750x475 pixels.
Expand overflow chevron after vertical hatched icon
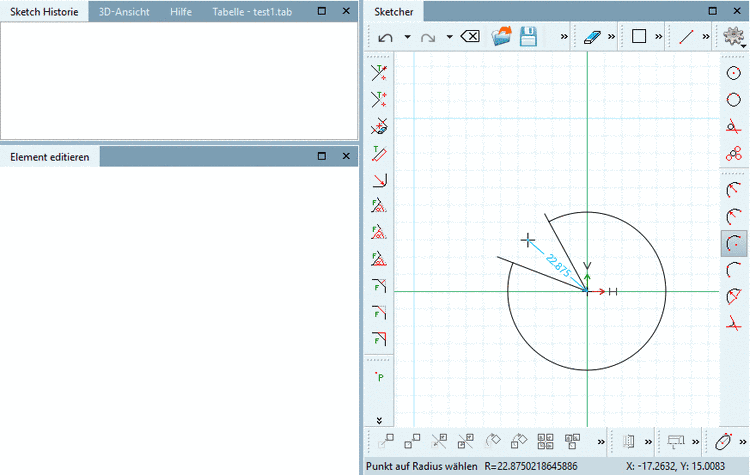pos(648,442)
